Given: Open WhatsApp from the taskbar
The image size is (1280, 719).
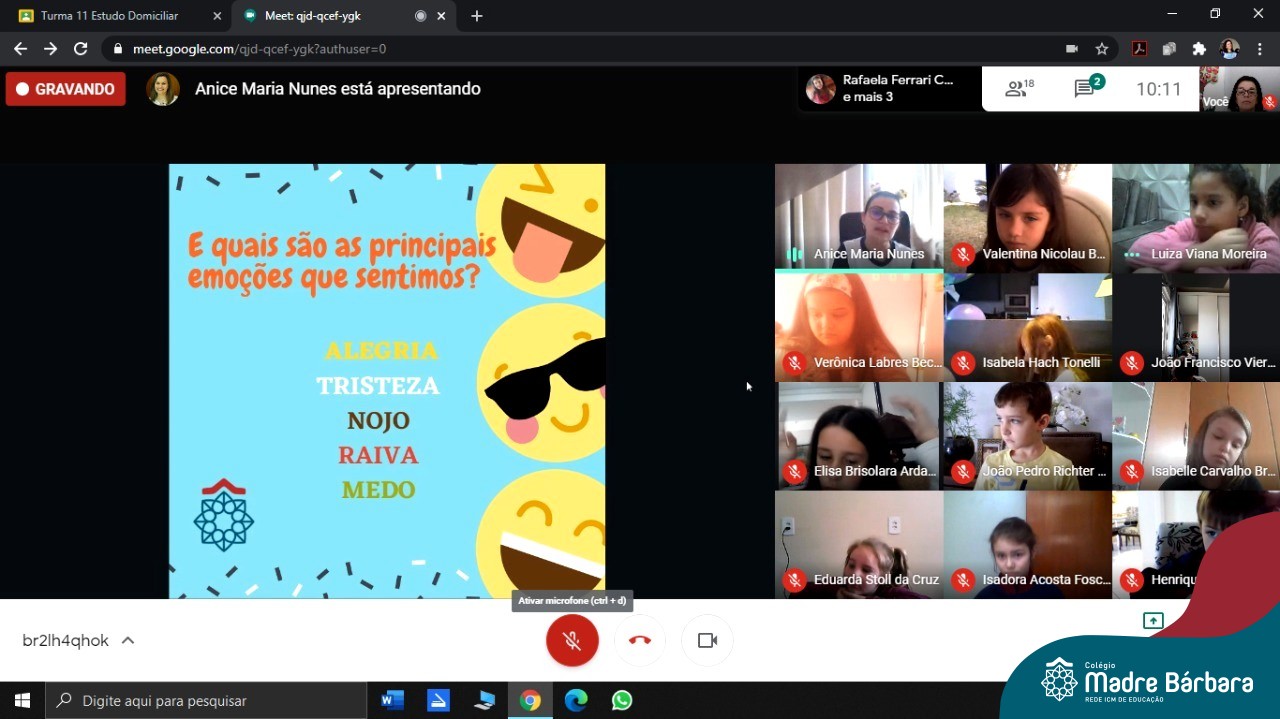Looking at the screenshot, I should [622, 700].
